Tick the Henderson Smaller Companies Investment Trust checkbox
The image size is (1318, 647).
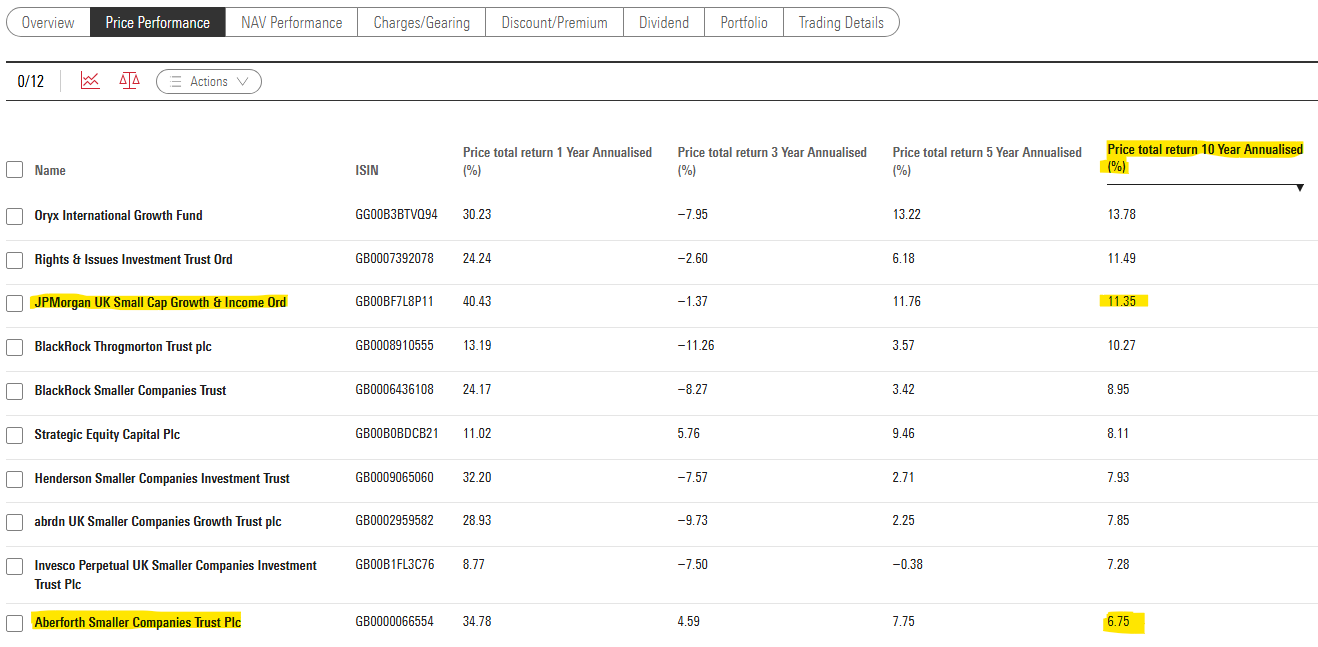(14, 479)
